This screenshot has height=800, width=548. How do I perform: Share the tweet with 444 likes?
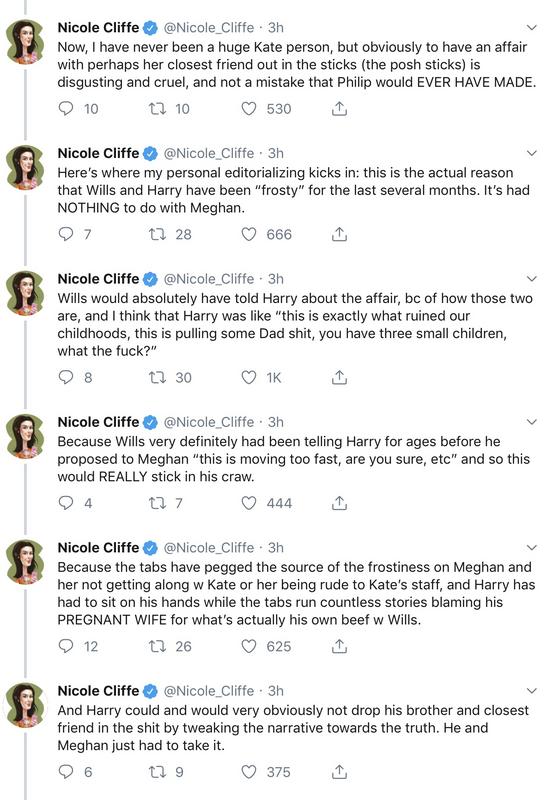click(x=339, y=503)
